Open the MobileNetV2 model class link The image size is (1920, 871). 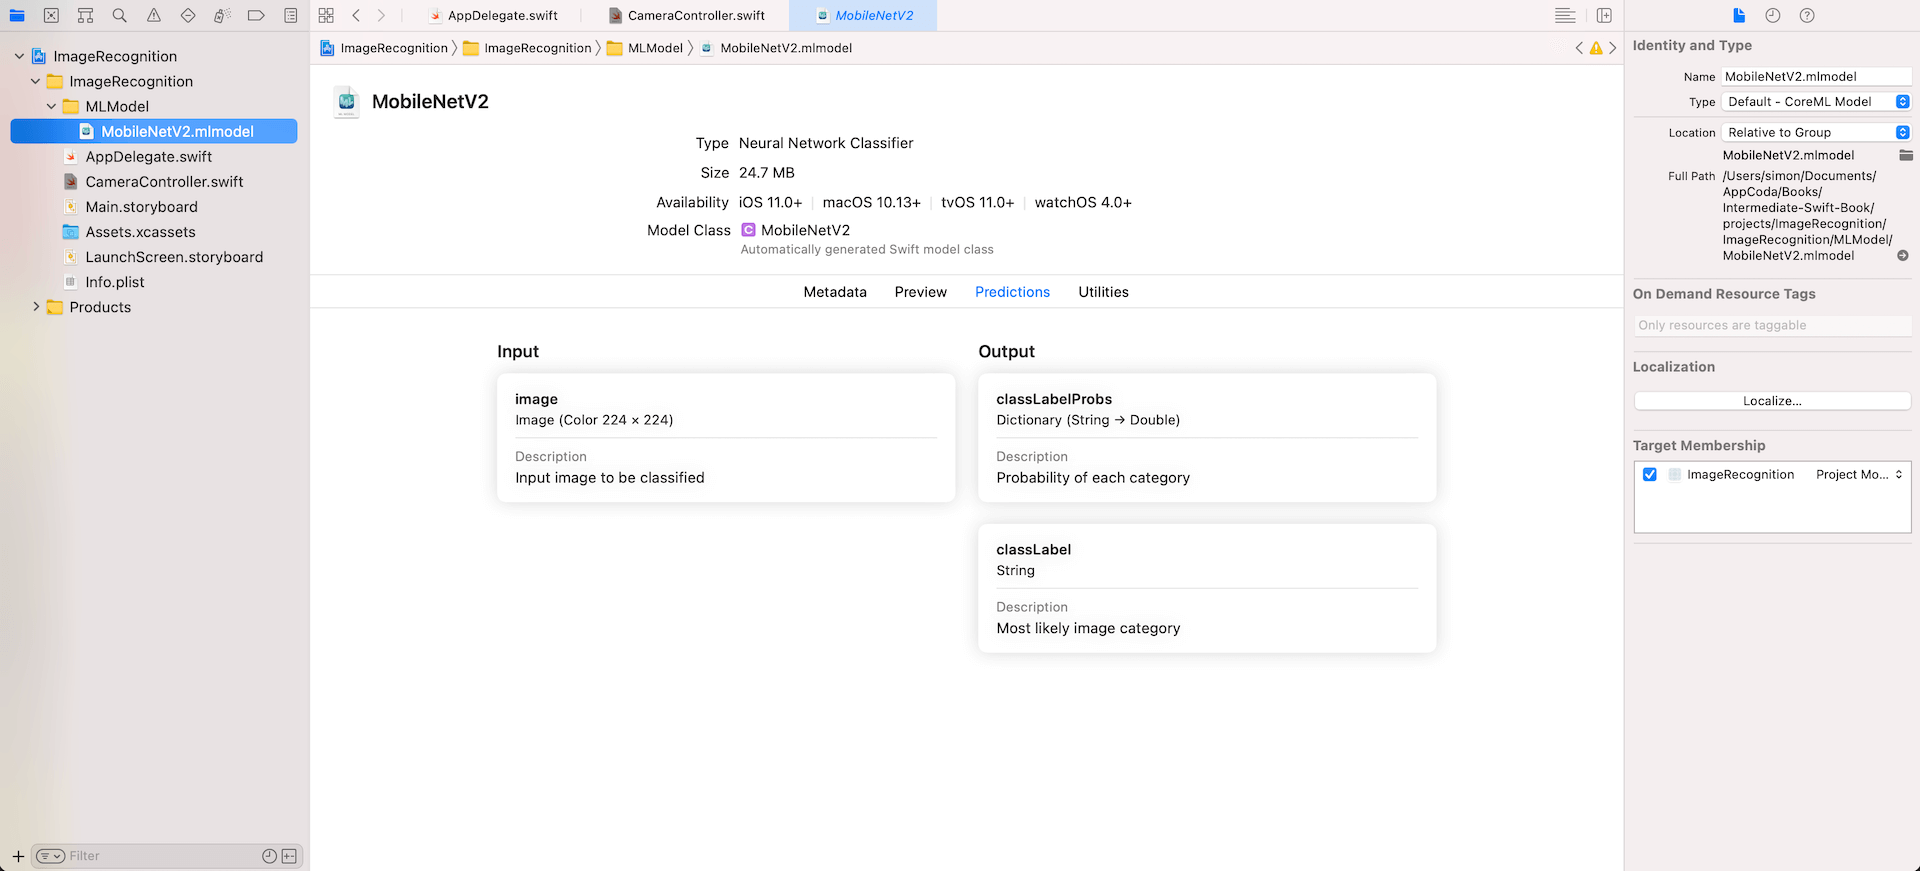point(805,230)
